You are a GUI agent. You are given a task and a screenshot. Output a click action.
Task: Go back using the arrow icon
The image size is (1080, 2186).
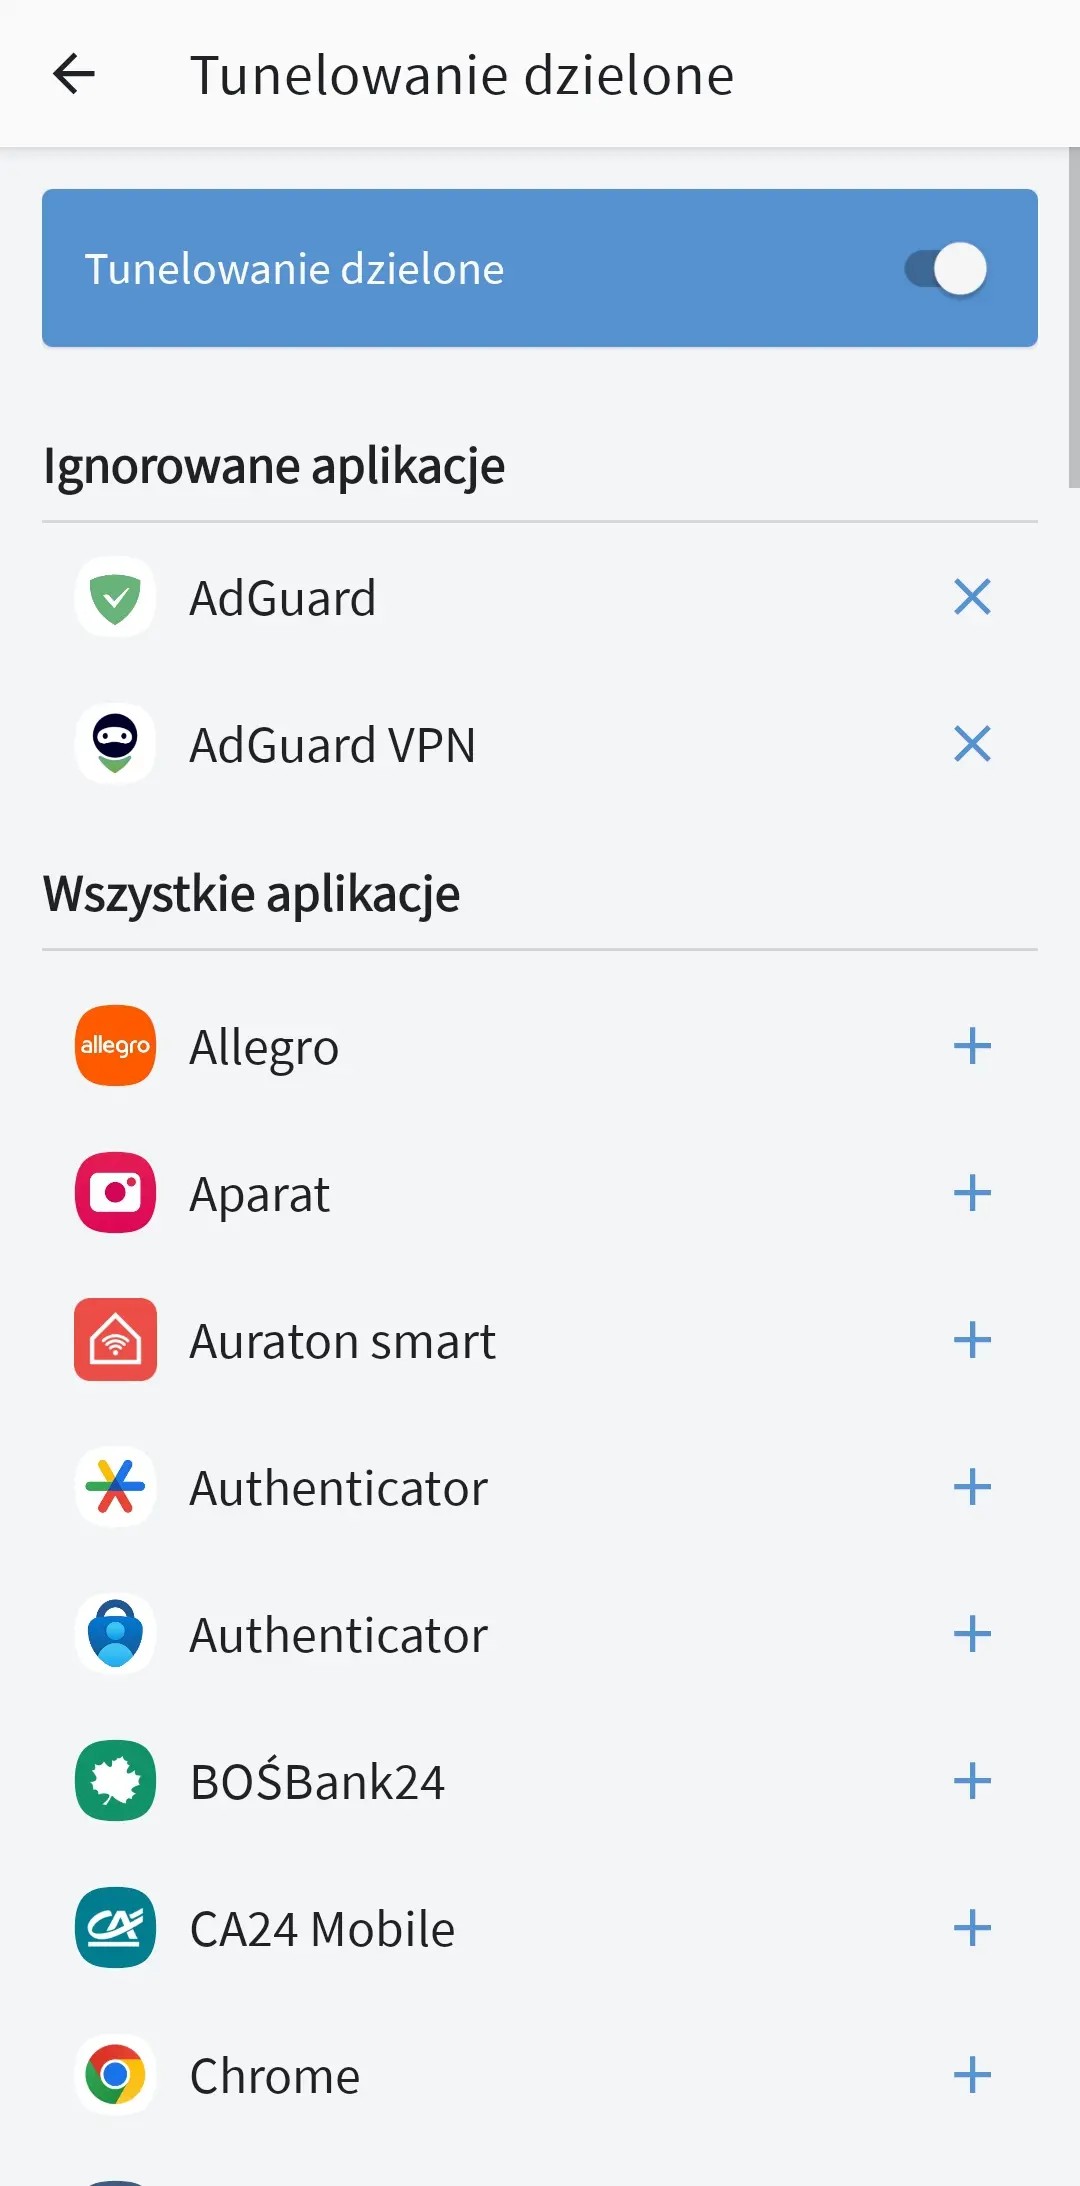tap(73, 74)
